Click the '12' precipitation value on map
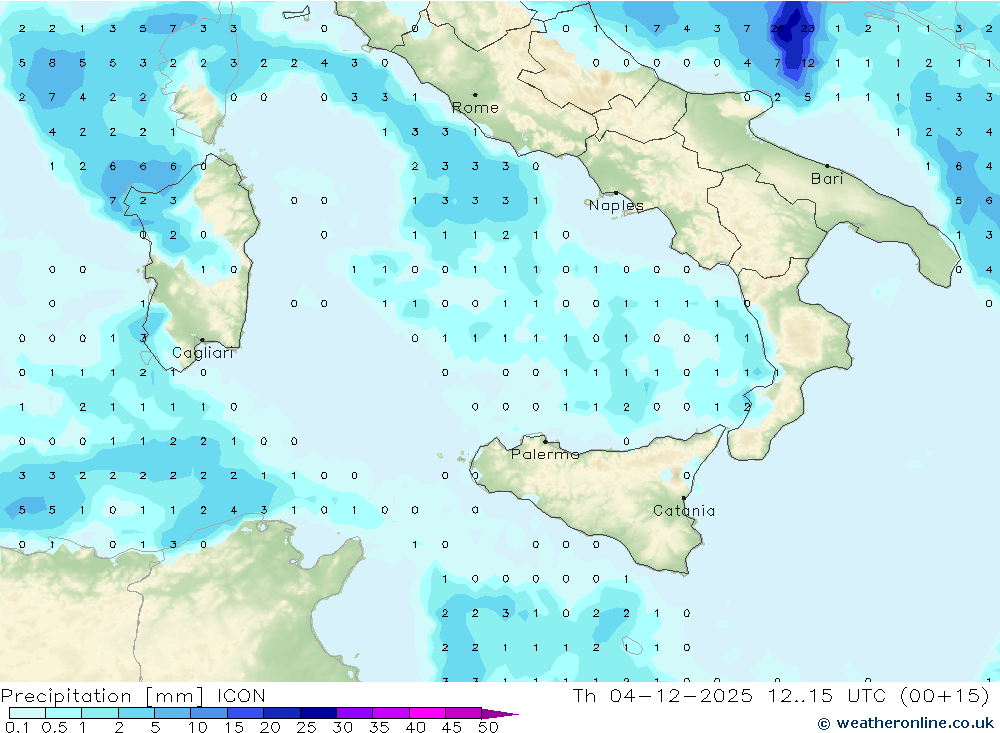This screenshot has height=733, width=1000. tap(807, 63)
